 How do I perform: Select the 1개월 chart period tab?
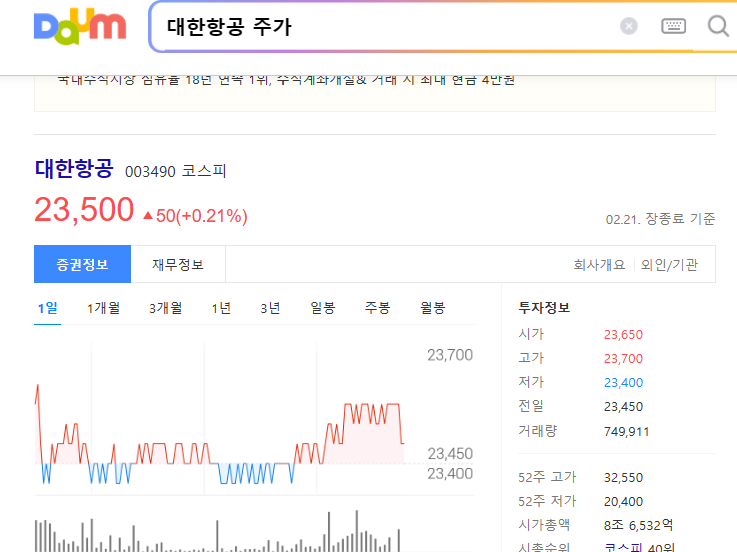coord(103,308)
